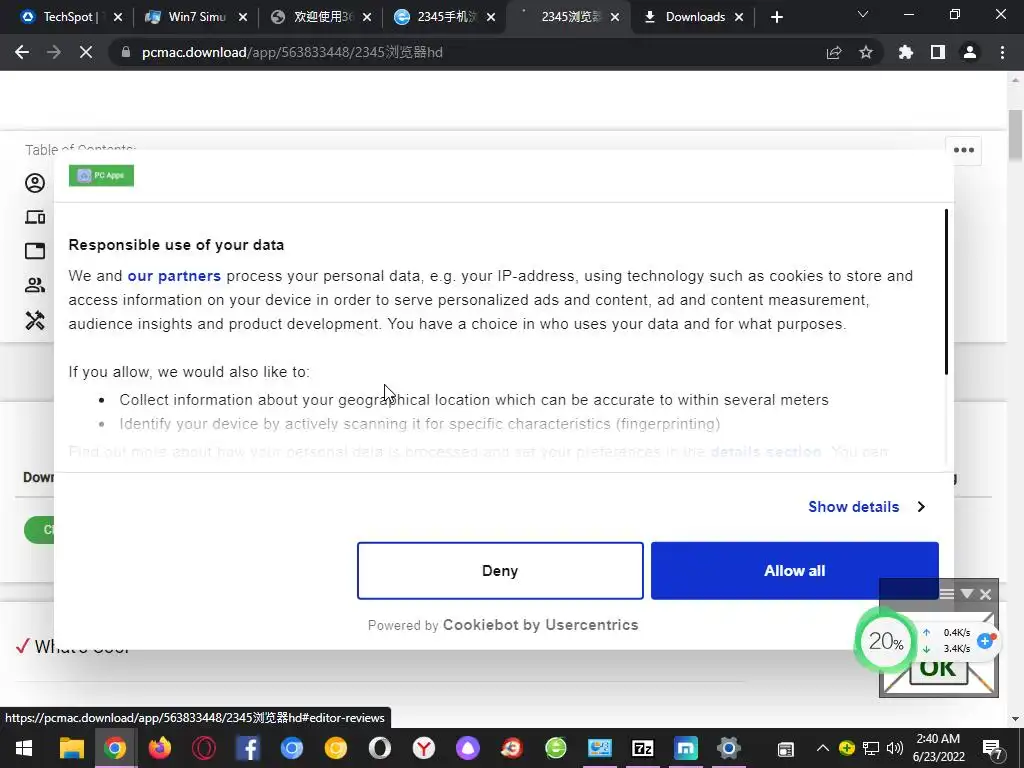
Task: Open File Explorer from the taskbar
Action: [x=72, y=748]
